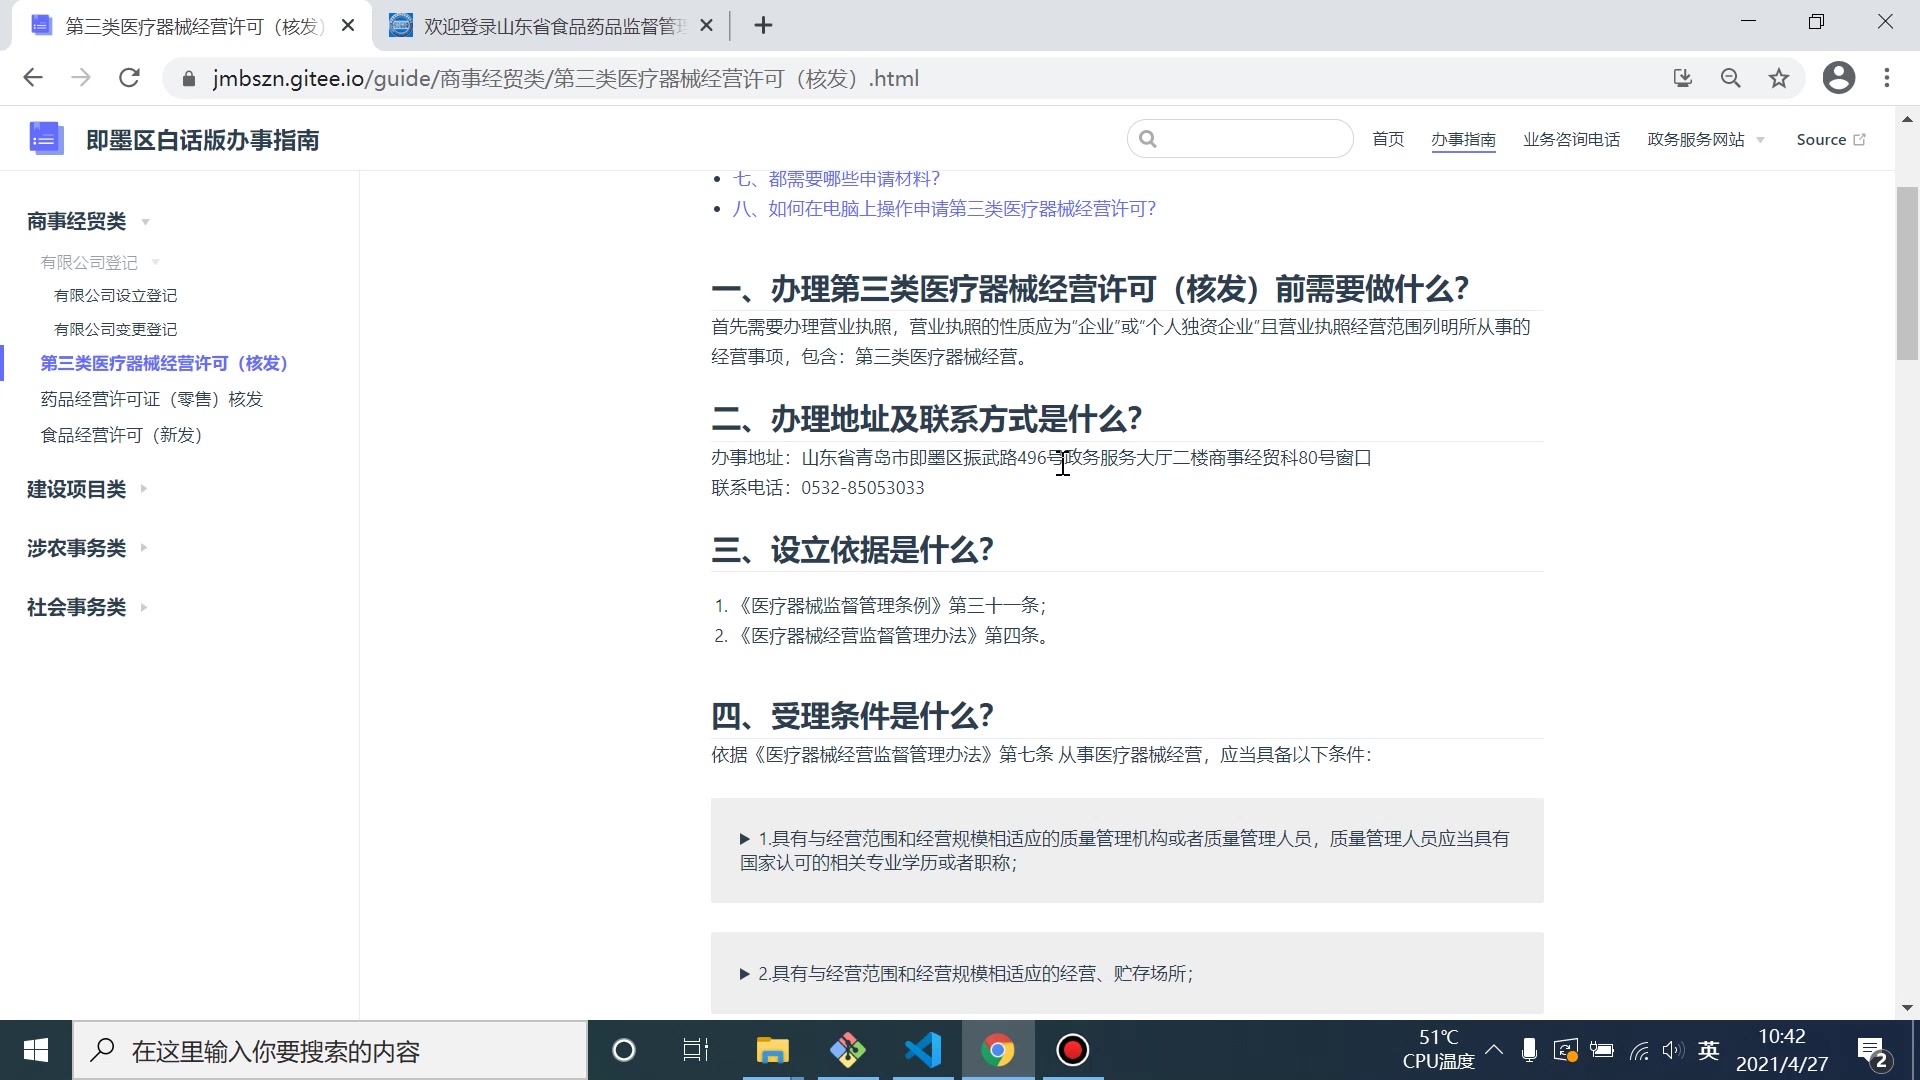This screenshot has width=1920, height=1080.
Task: Expand the 建设项目类 sidebar group
Action: coord(86,489)
